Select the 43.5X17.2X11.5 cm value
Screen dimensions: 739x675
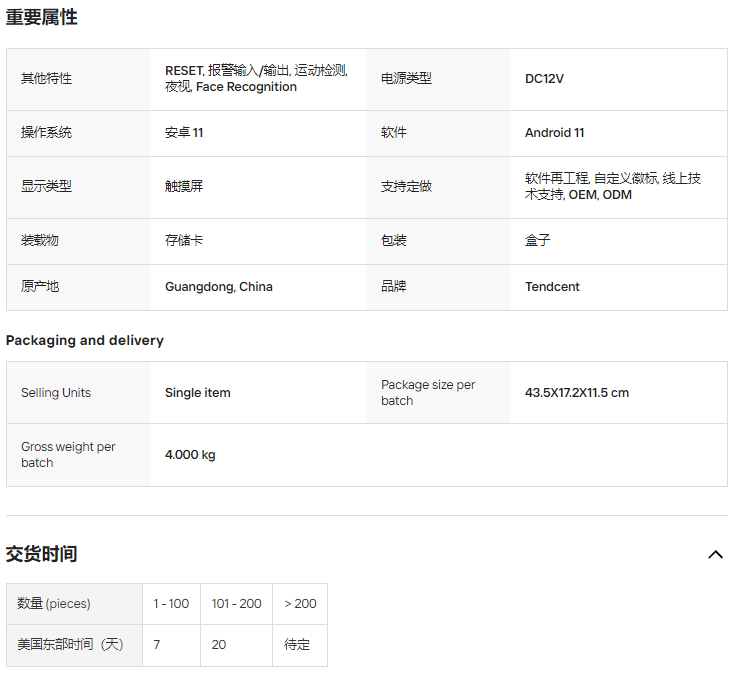click(x=577, y=393)
